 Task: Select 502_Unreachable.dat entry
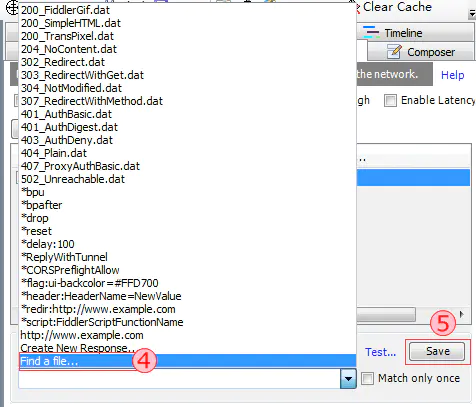coord(187,179)
